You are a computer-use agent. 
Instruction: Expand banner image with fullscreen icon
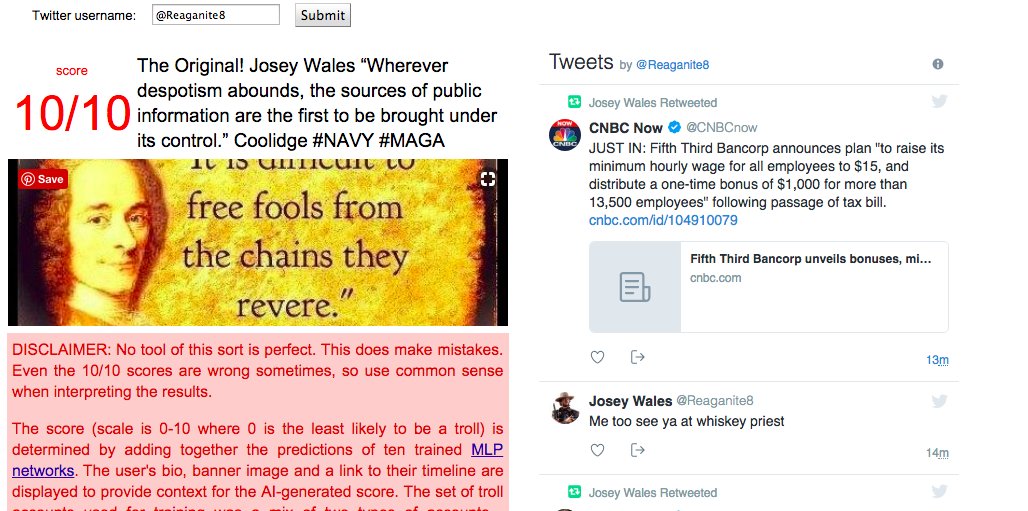(x=488, y=179)
